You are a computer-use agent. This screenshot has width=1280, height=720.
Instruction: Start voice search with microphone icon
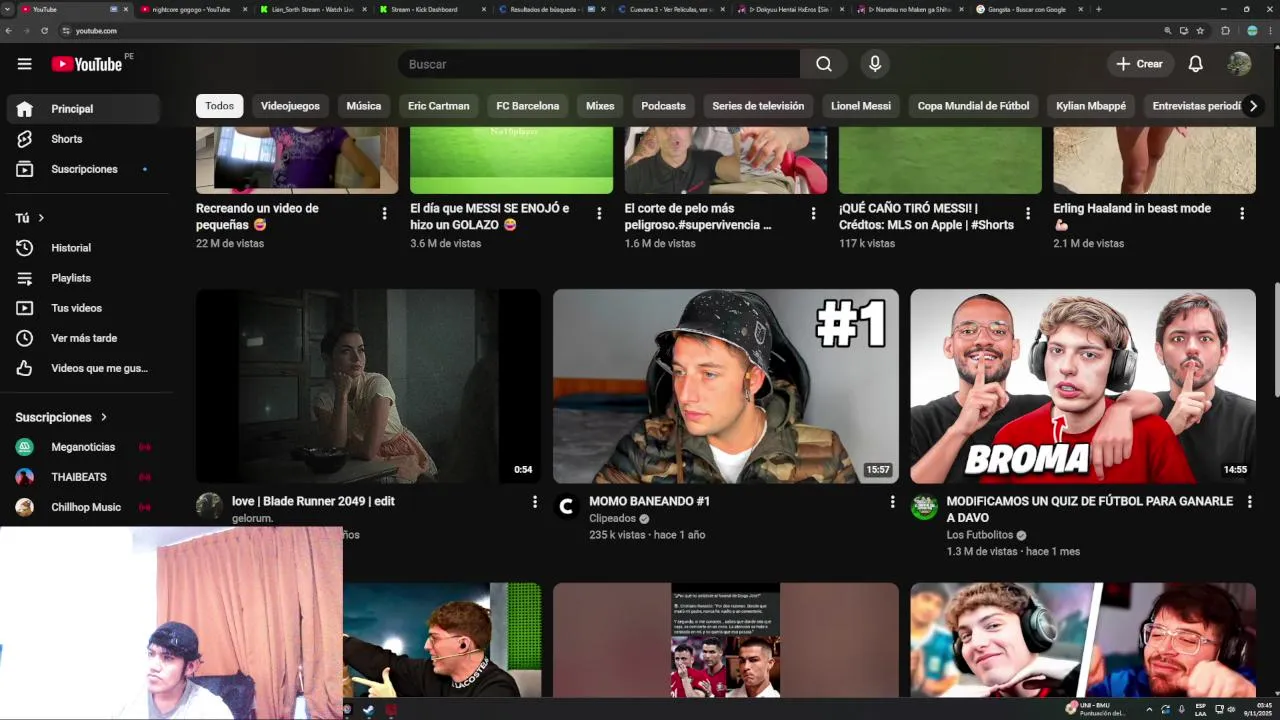coord(875,64)
